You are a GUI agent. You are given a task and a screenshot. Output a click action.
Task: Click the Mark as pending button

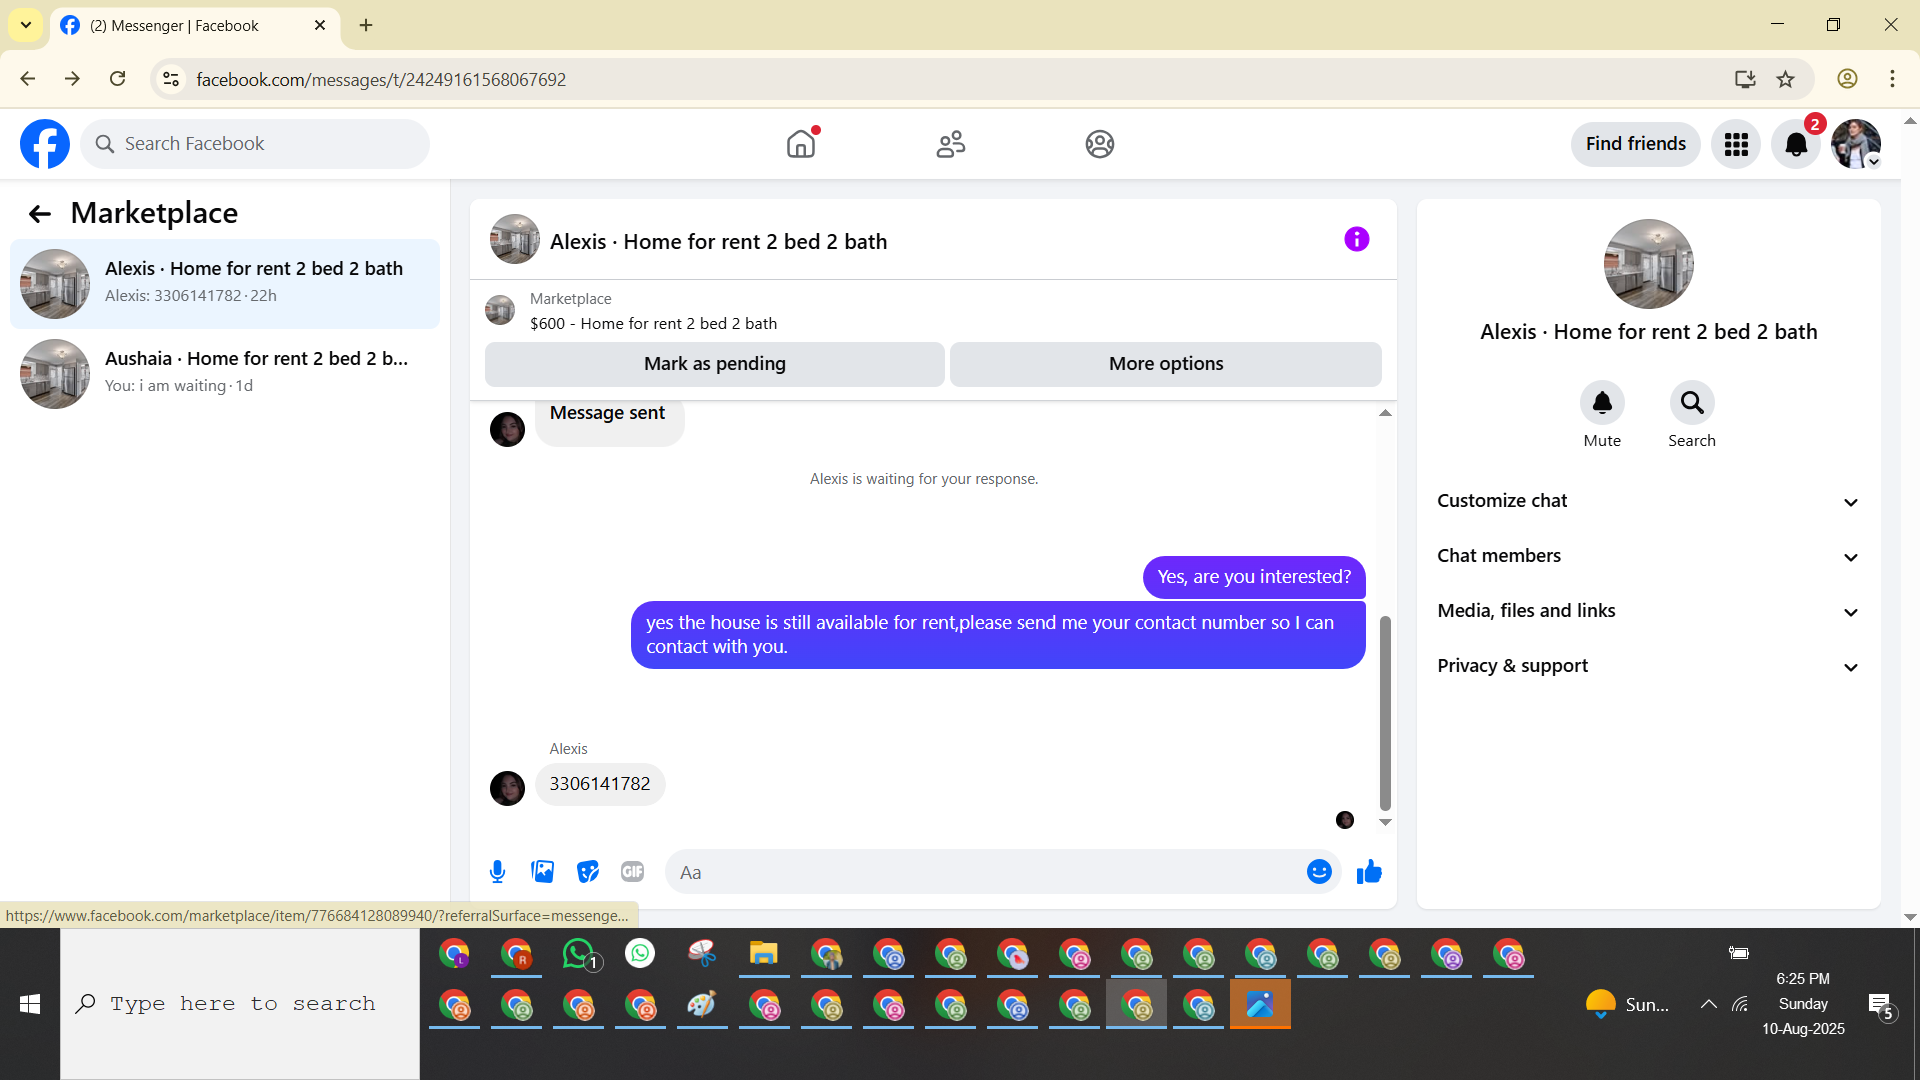tap(714, 364)
